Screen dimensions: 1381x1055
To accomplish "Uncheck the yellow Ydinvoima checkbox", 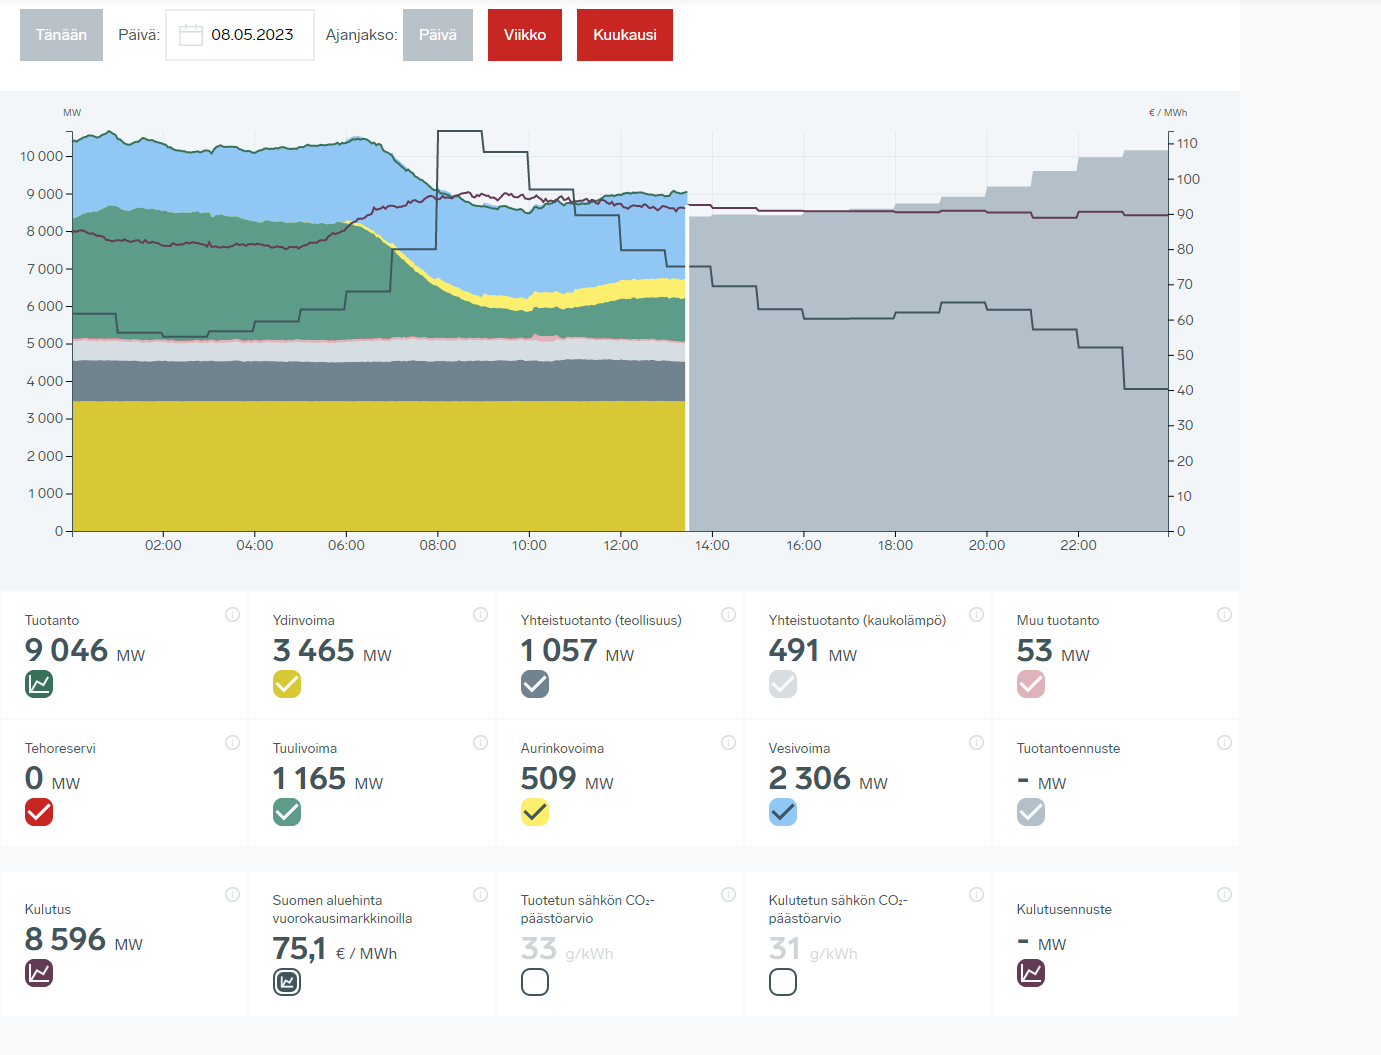I will coord(287,684).
